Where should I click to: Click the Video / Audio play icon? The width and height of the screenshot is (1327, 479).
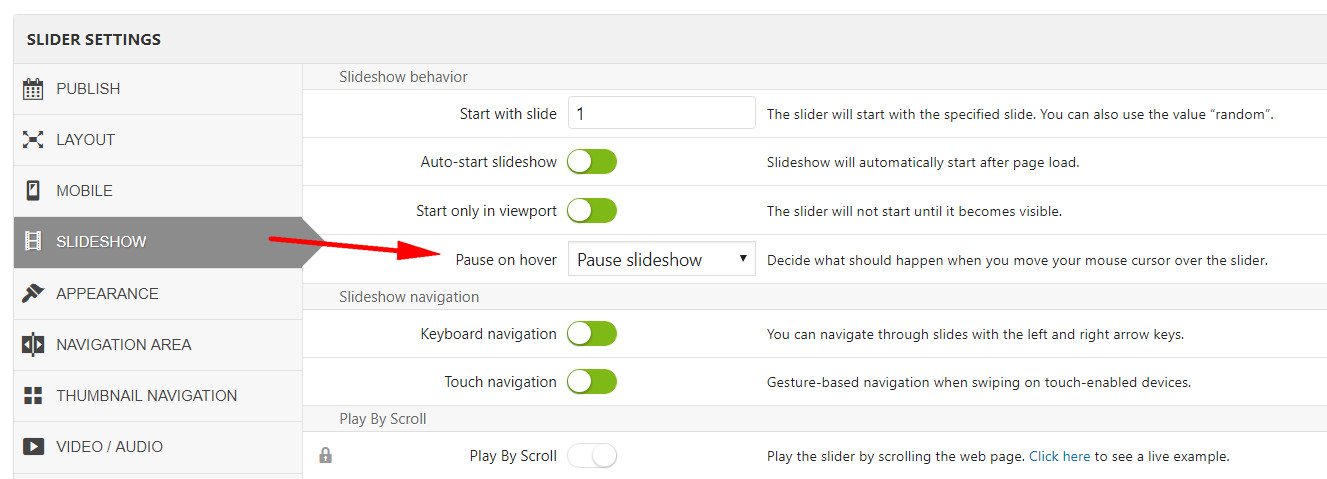[33, 447]
